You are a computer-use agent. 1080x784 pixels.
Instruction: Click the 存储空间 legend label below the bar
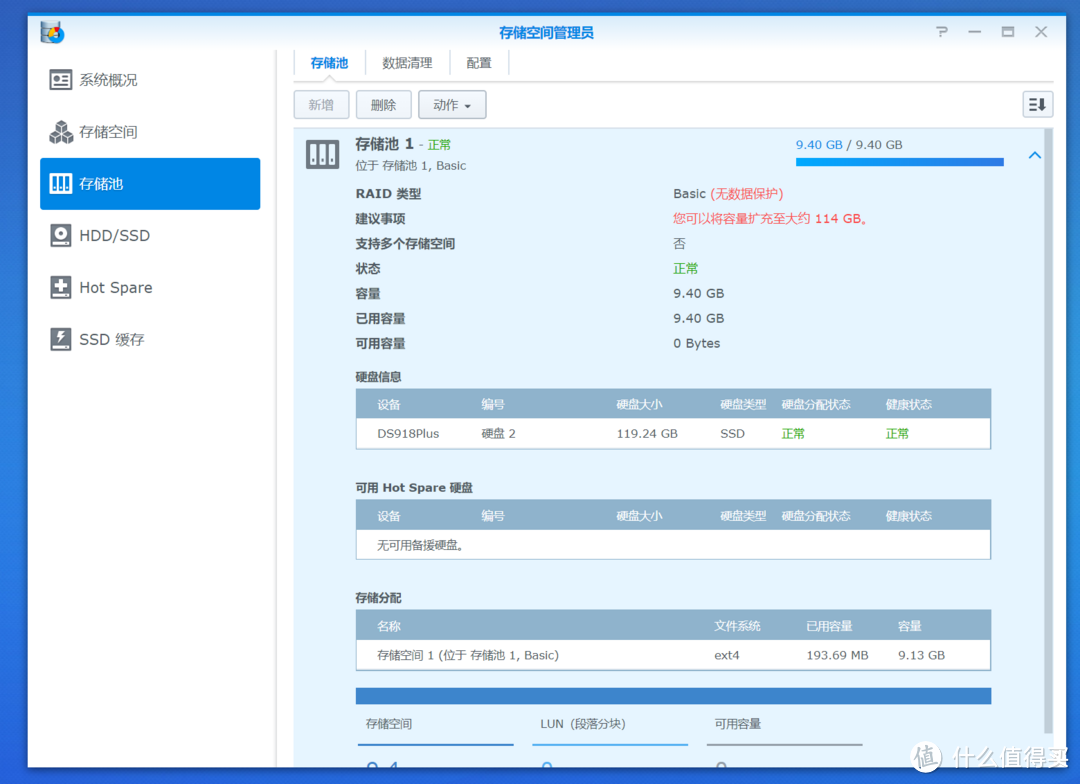[x=388, y=723]
